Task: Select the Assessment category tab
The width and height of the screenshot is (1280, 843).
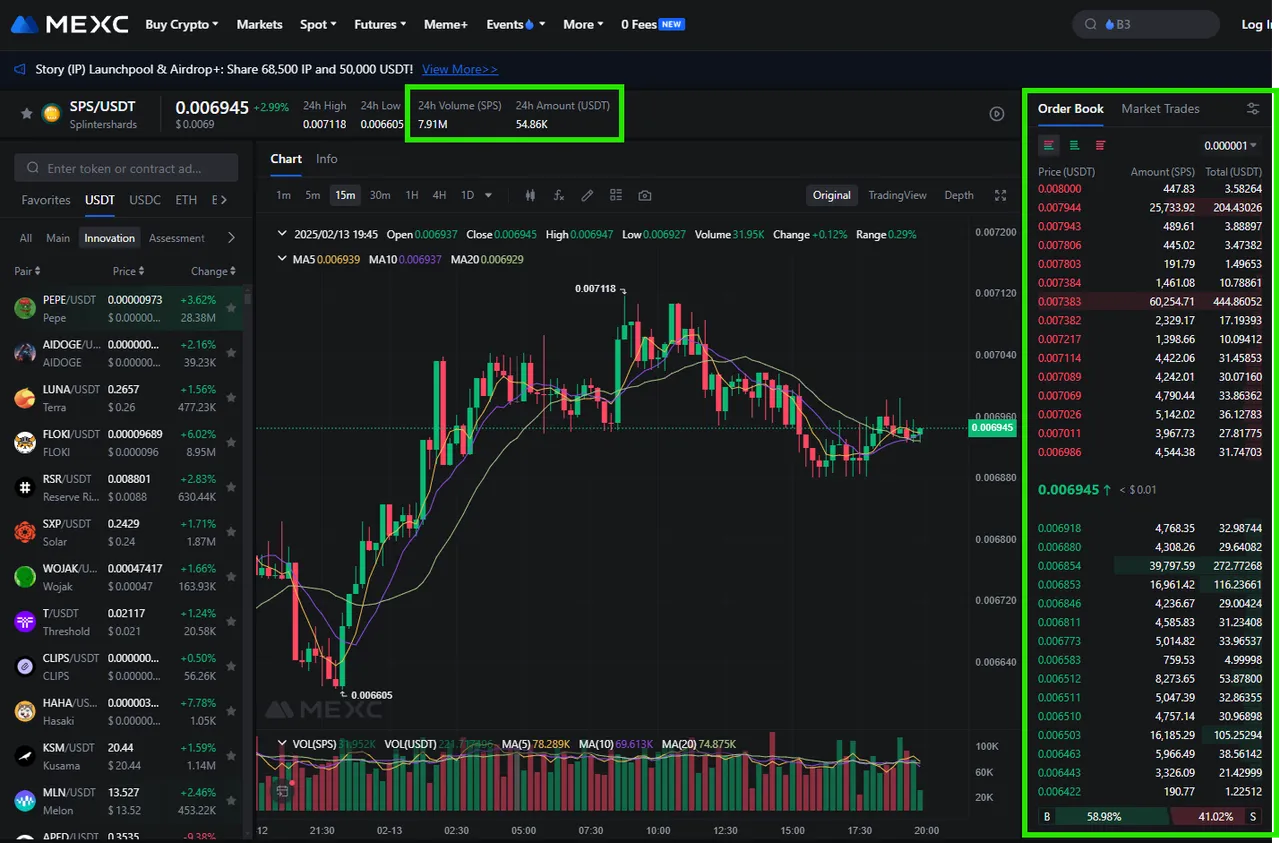Action: tap(177, 238)
